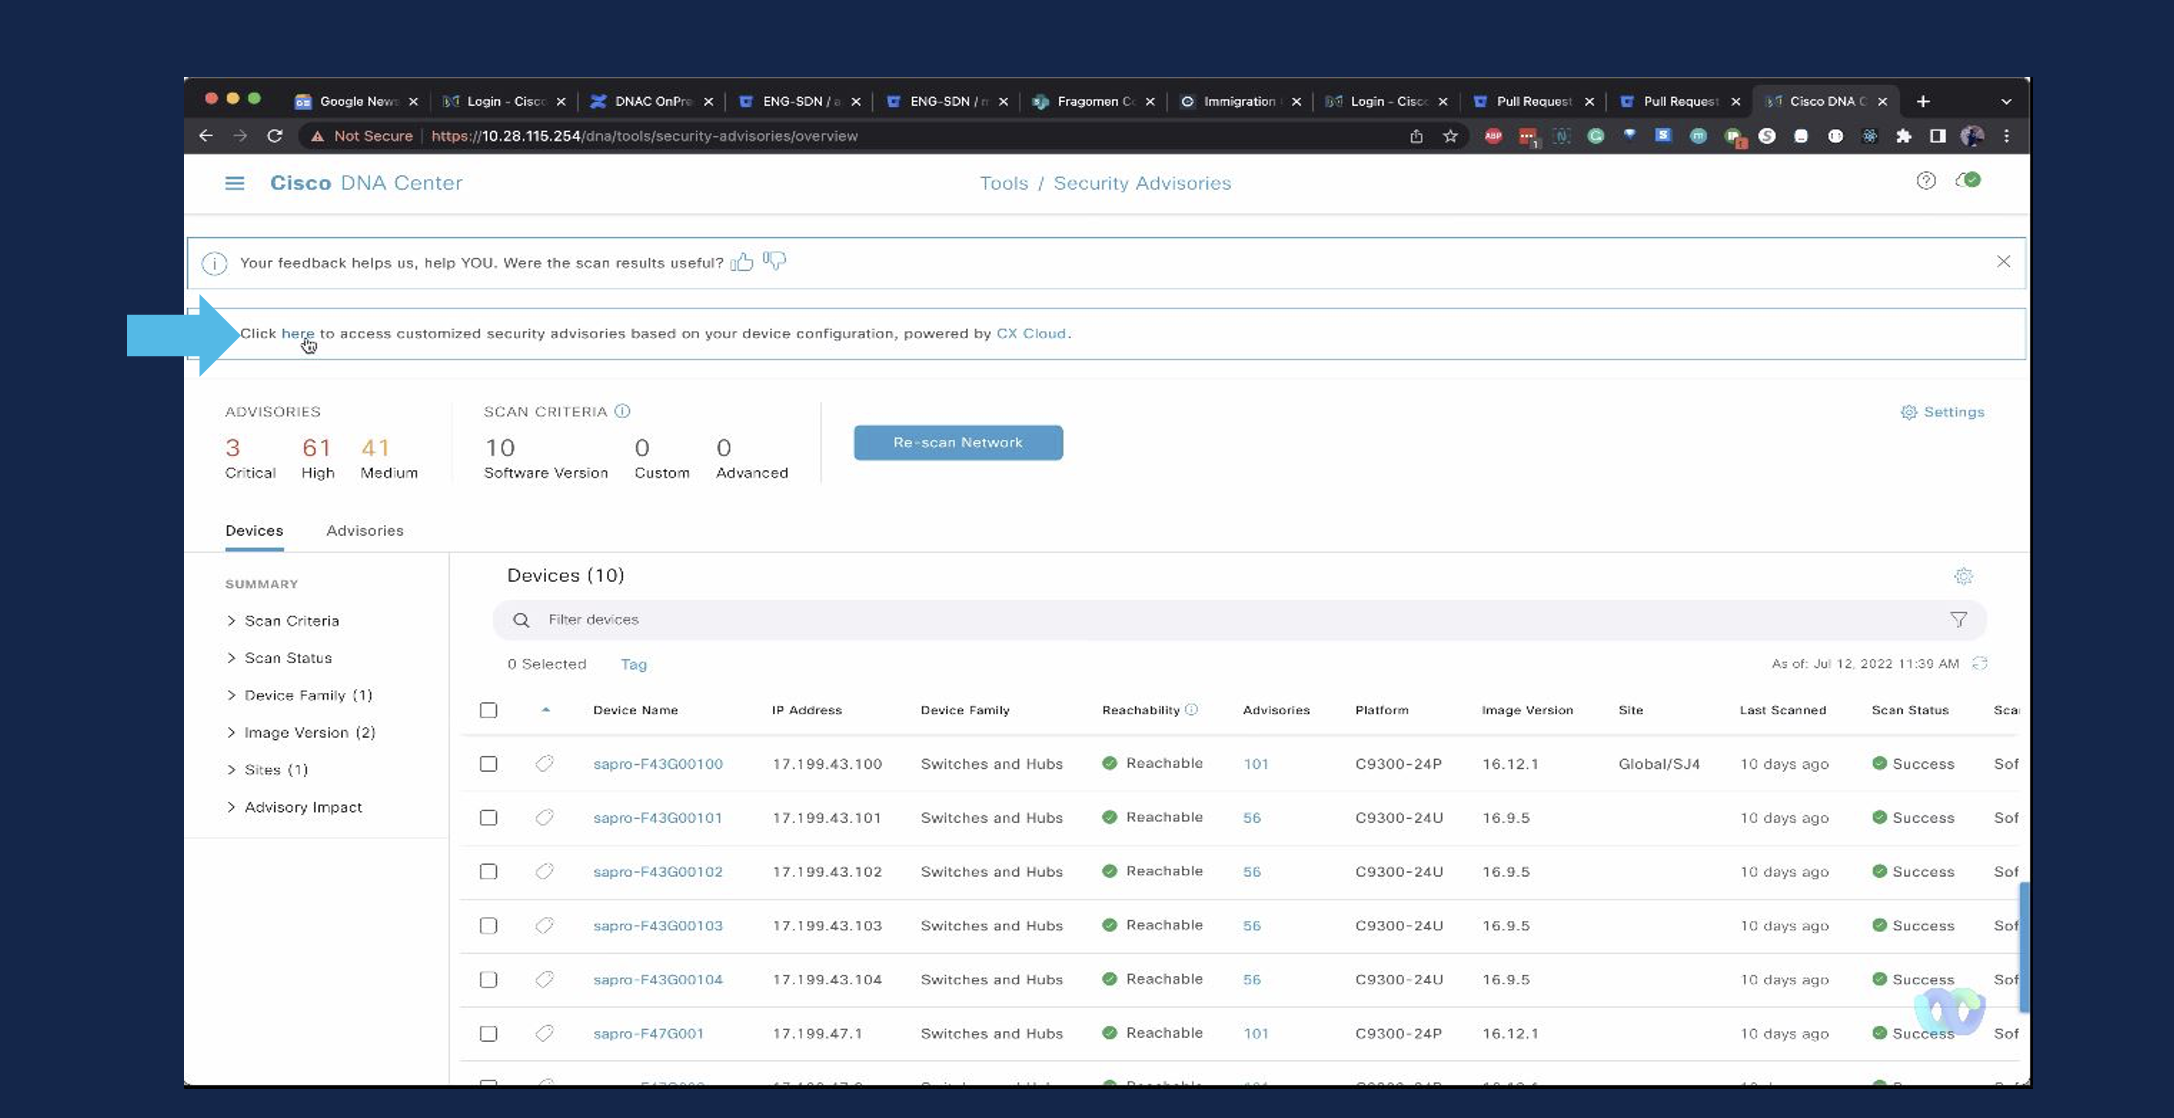Viewport: 2174px width, 1118px height.
Task: Open the hamburger navigation menu
Action: [x=234, y=183]
